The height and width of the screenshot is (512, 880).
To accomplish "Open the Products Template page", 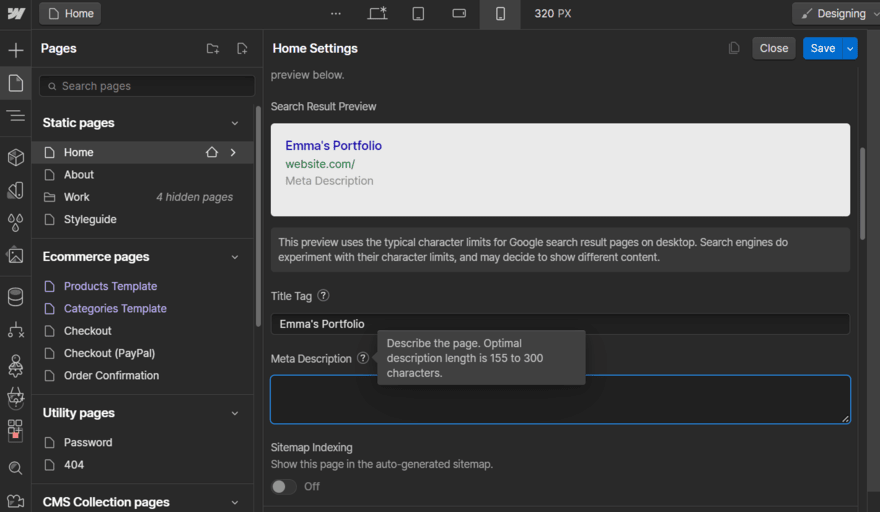I will pos(110,286).
